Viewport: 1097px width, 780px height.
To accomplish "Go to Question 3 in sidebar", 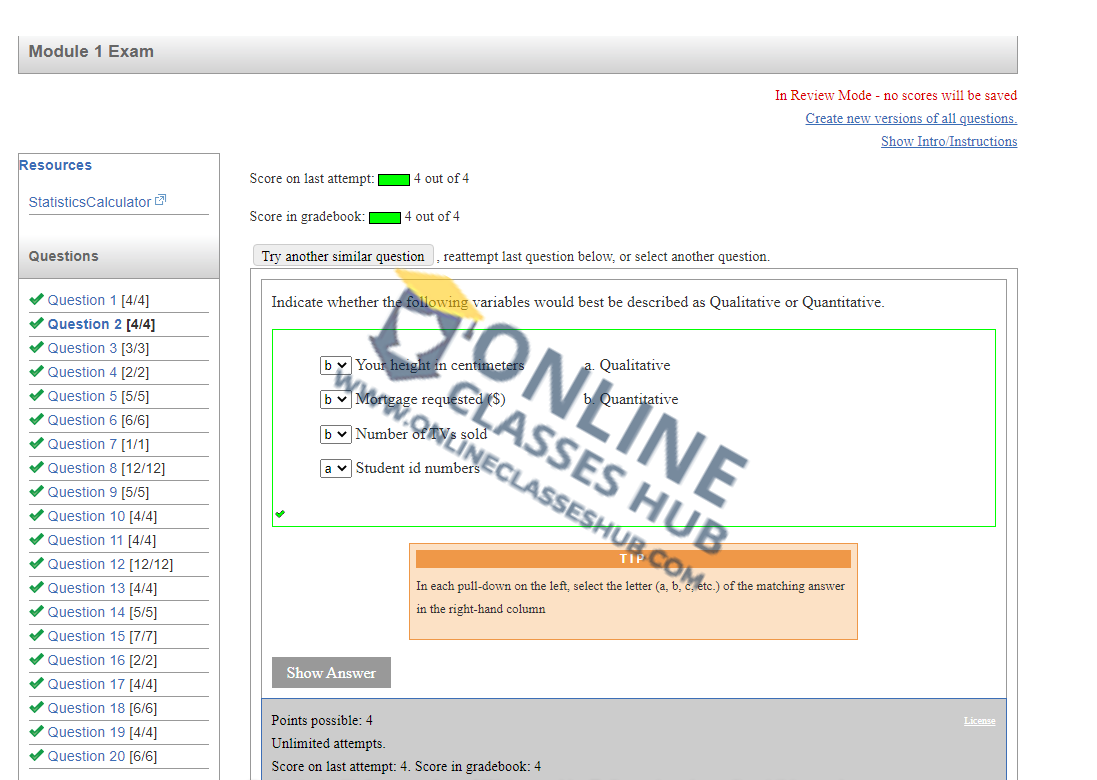I will coord(82,348).
